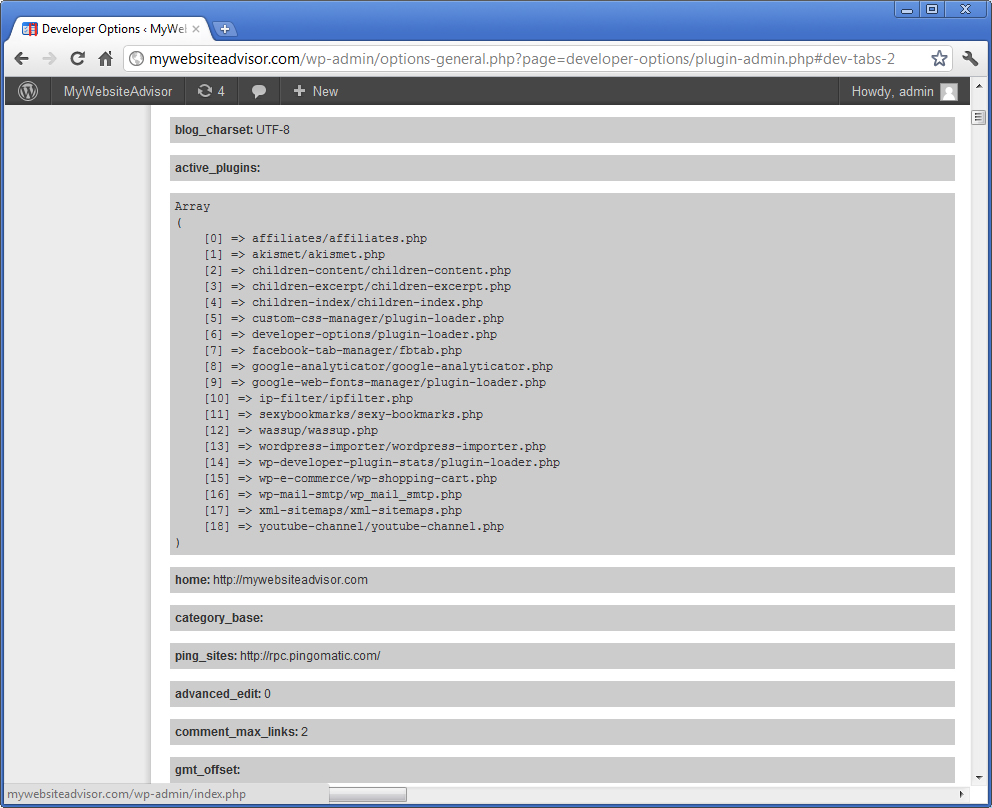Click children-excerpt/children-excerpt.php entry

tap(381, 287)
